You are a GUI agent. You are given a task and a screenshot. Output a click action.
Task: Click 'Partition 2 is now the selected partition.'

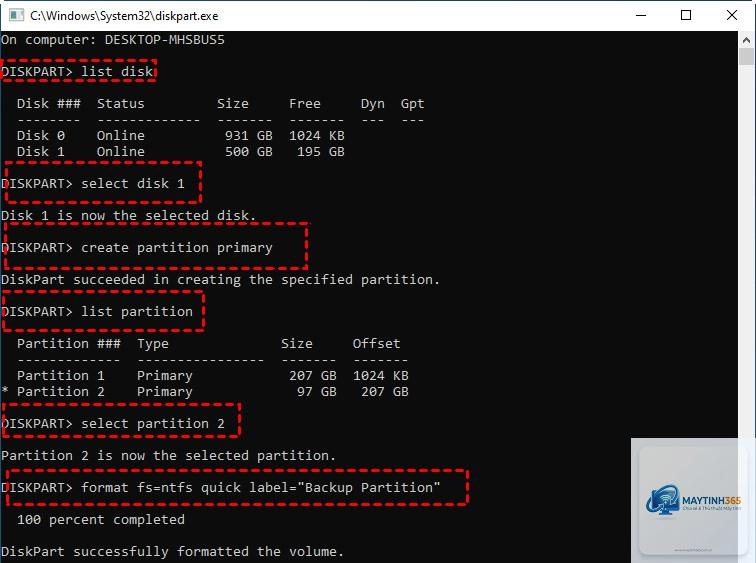pos(168,456)
